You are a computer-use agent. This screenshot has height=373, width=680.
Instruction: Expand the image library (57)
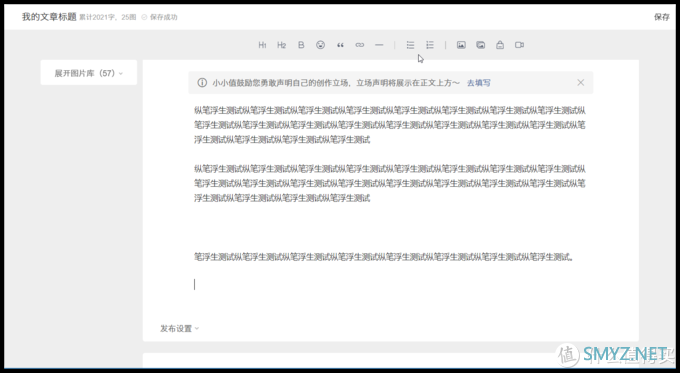[88, 73]
